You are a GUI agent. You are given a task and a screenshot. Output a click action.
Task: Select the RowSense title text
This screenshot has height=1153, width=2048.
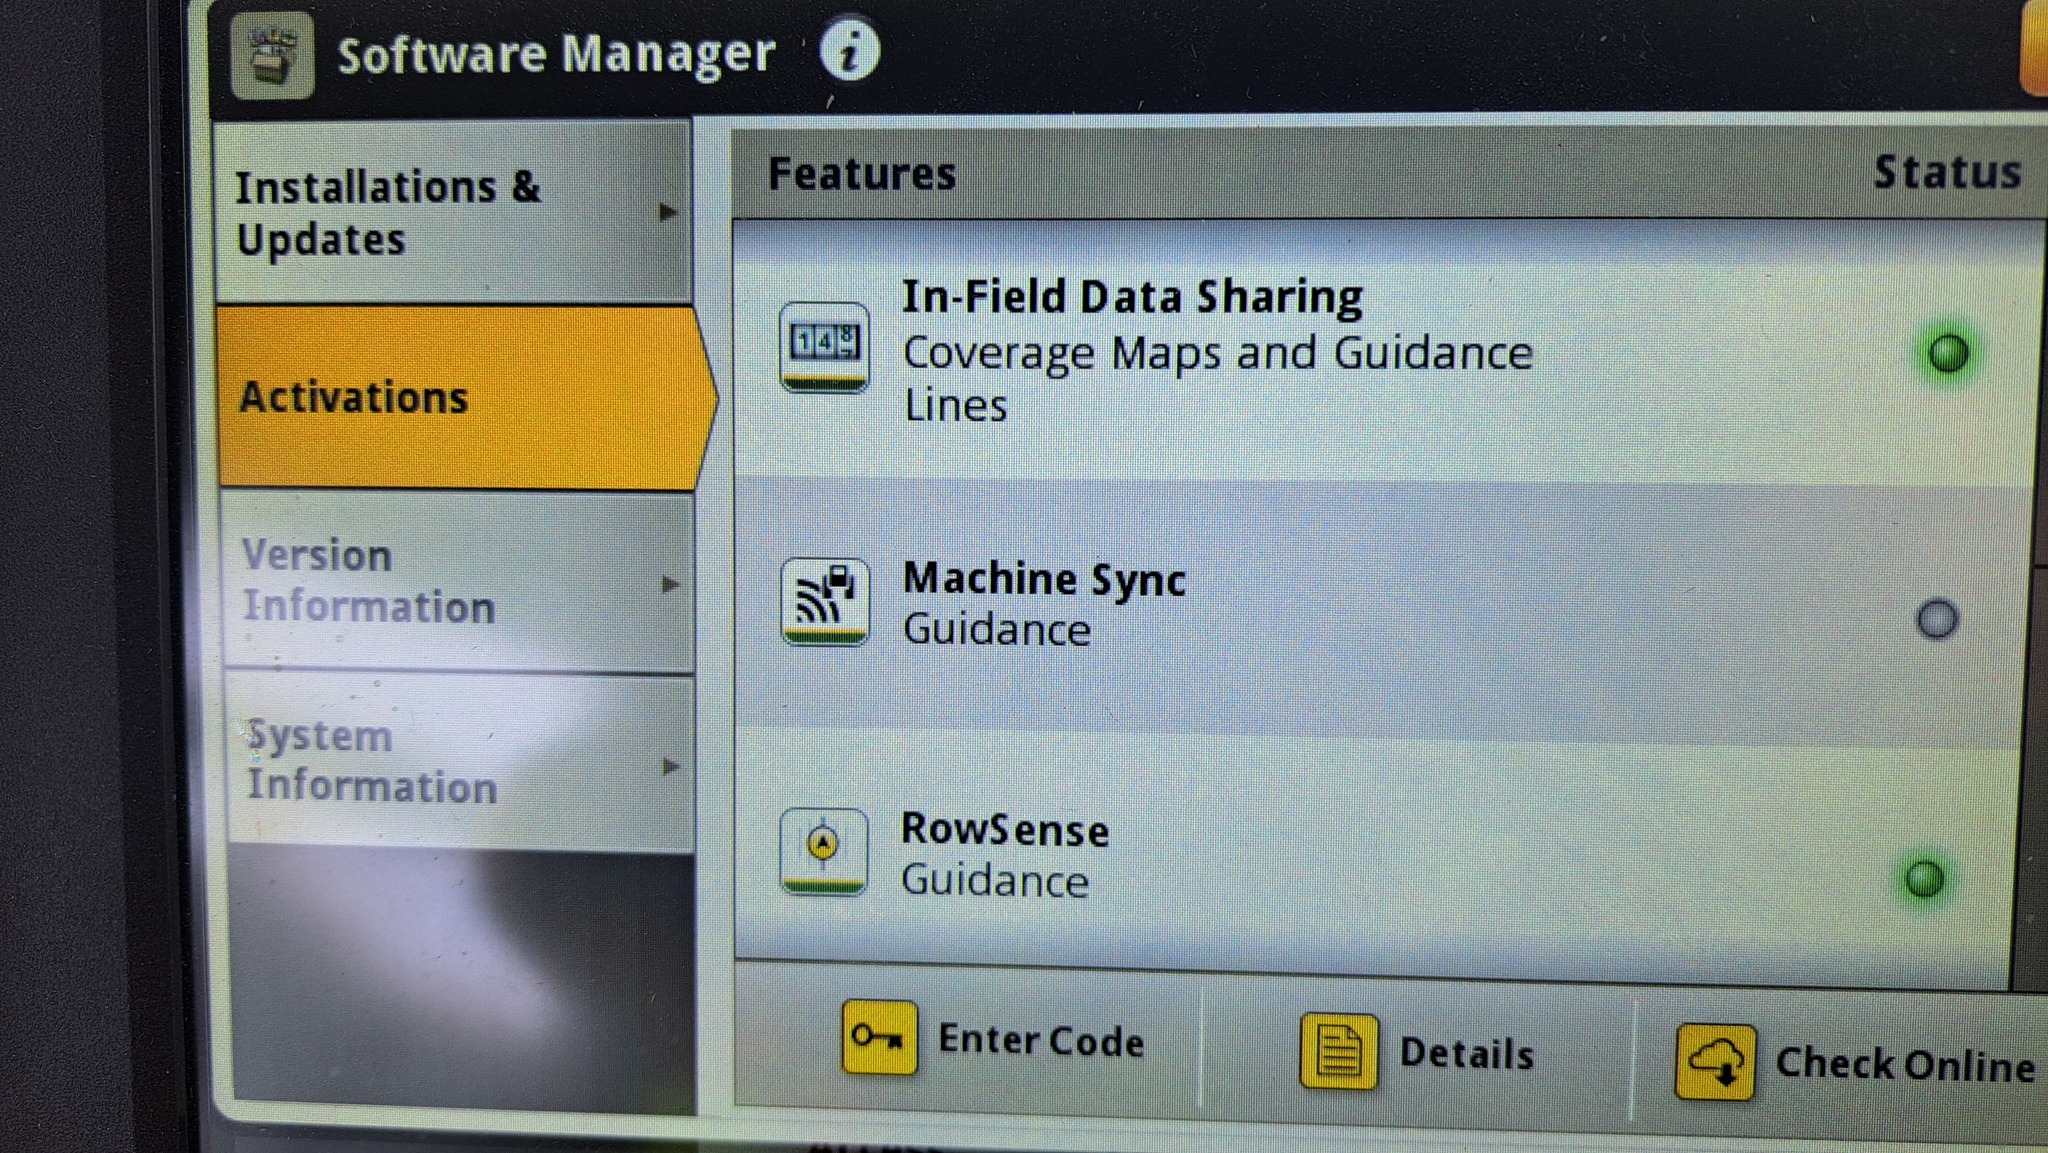click(1005, 830)
